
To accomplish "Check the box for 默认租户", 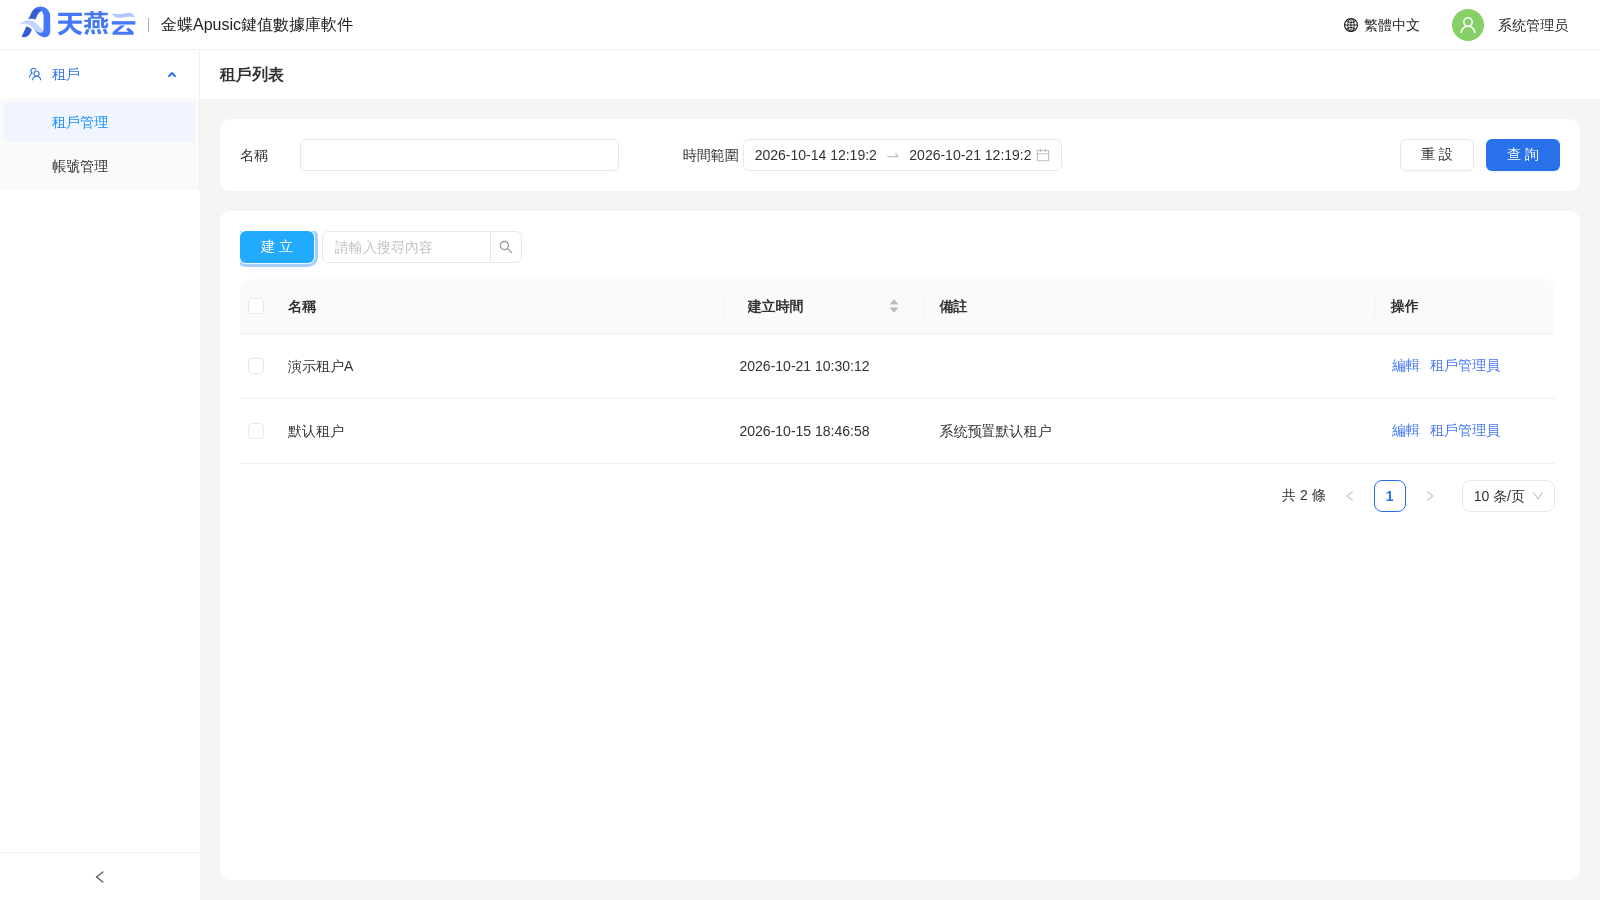I will click(256, 431).
